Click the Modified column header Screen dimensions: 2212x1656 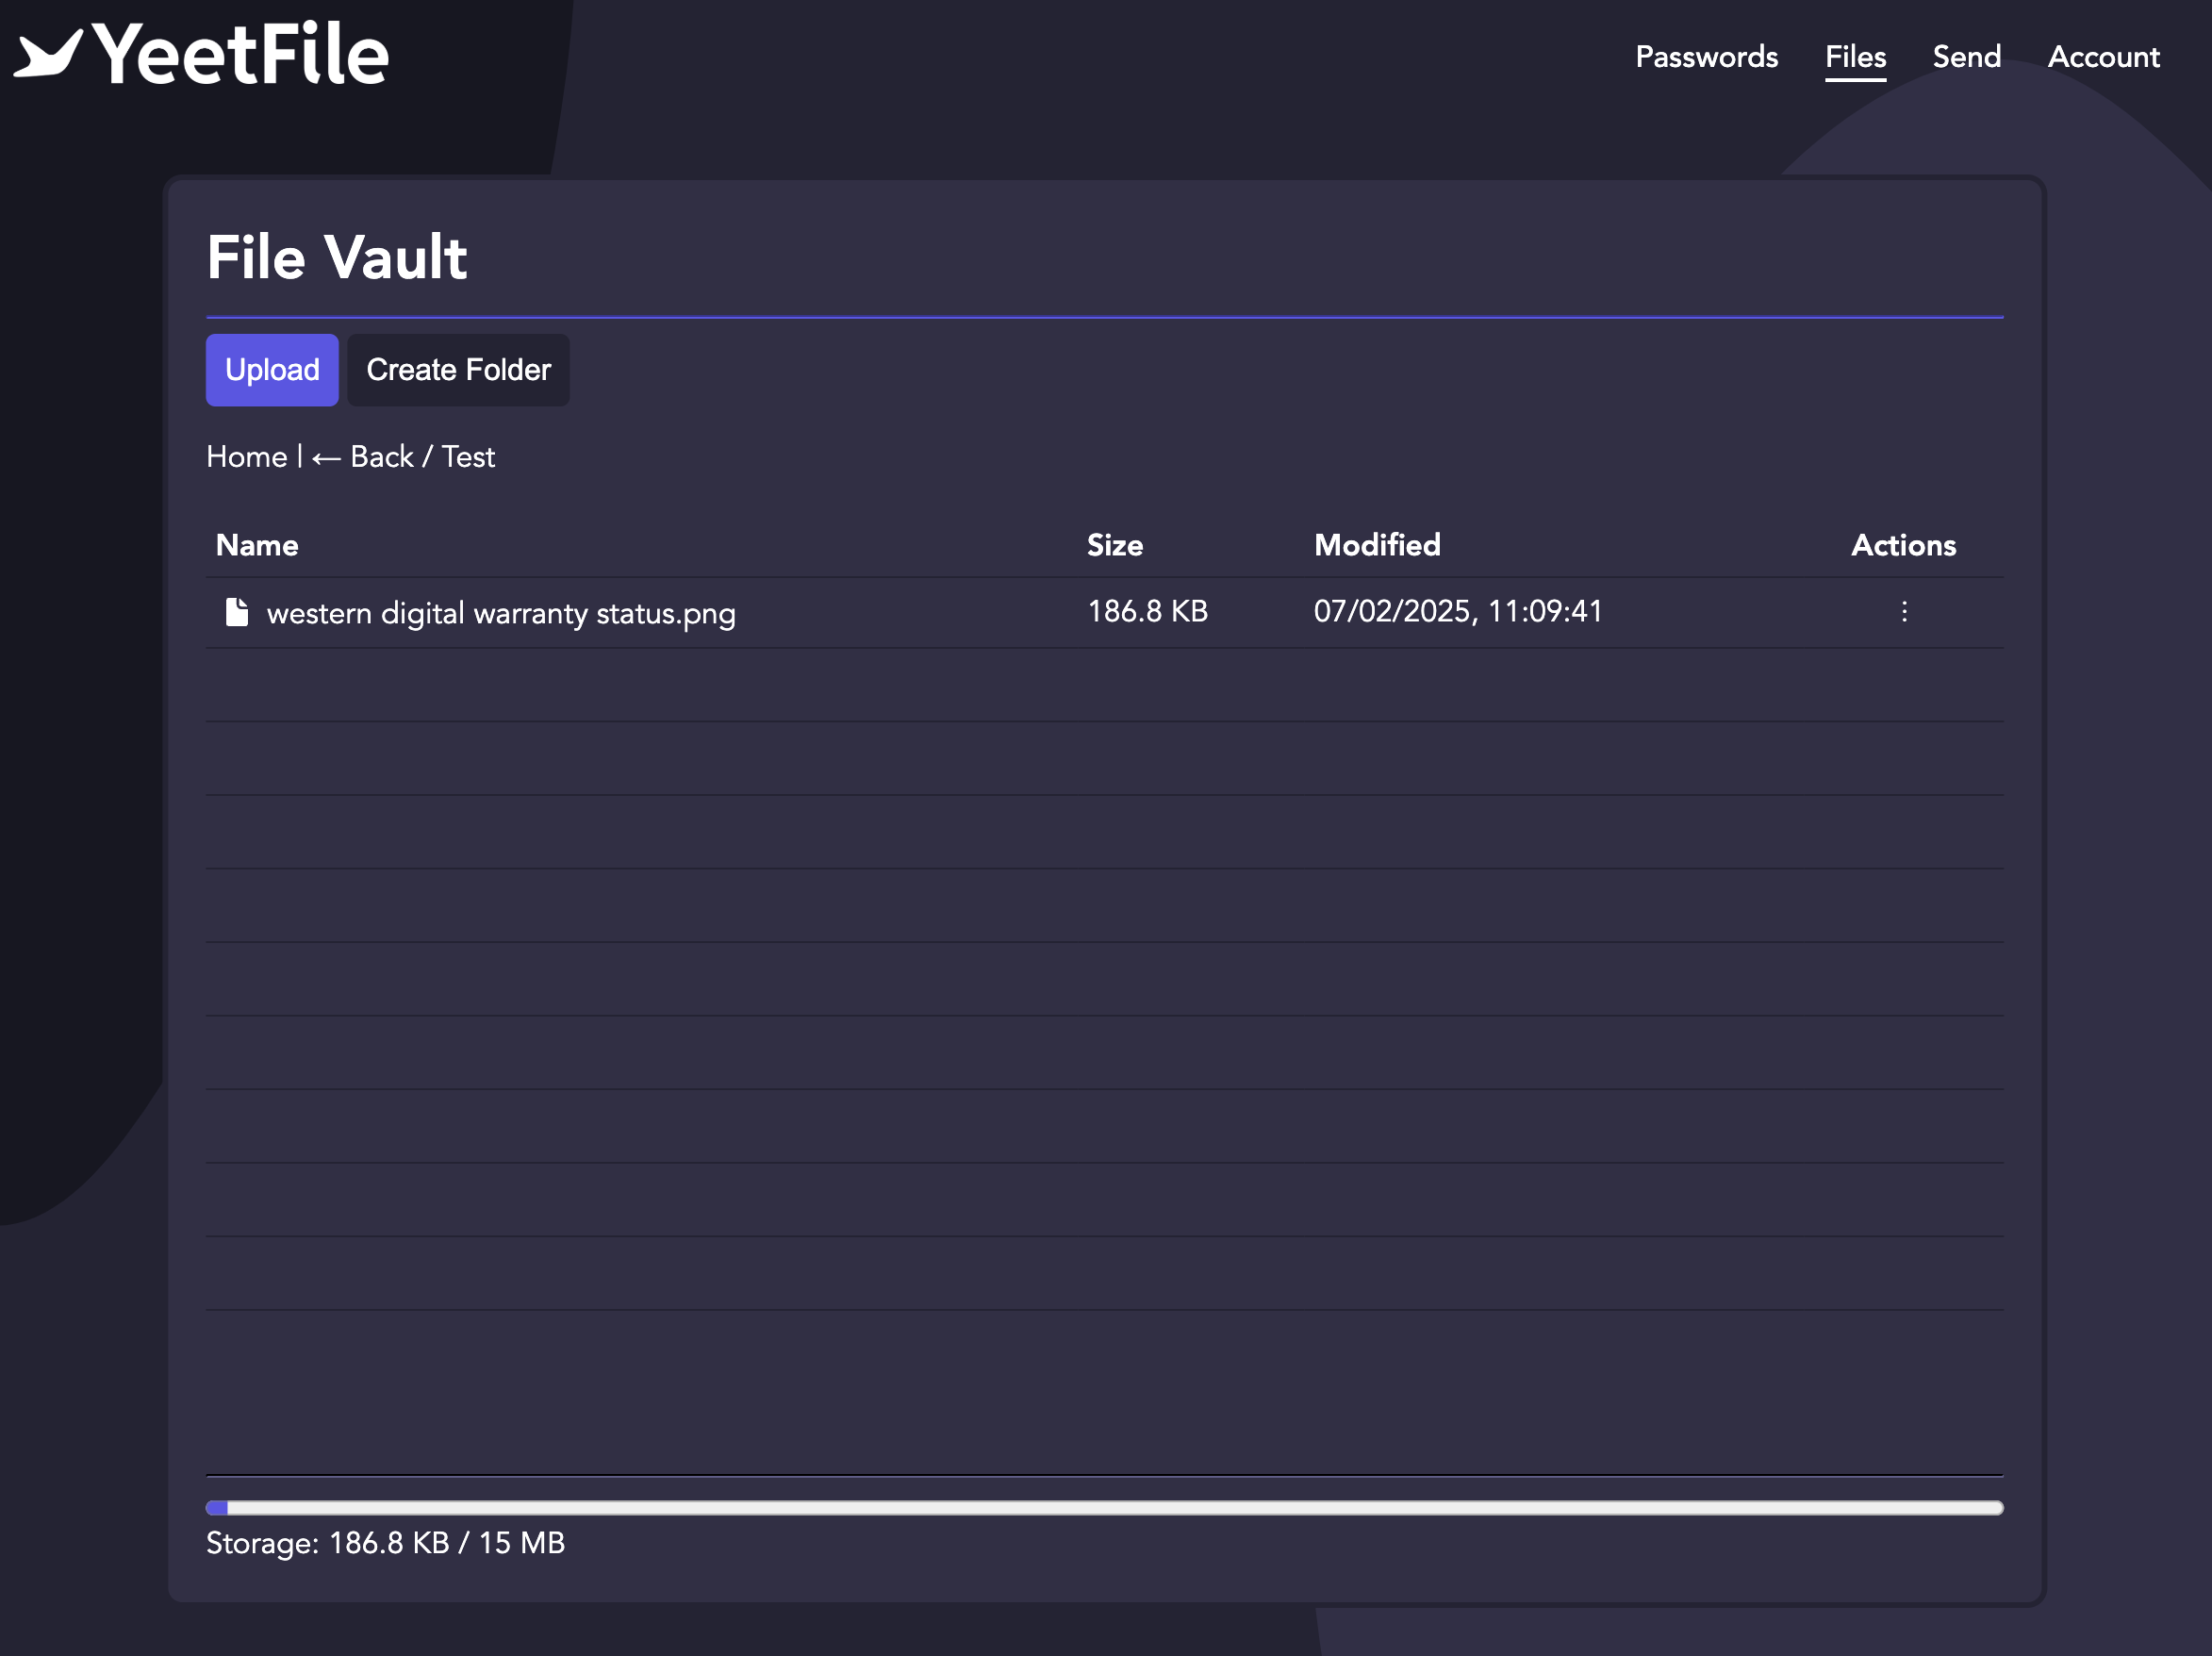(x=1377, y=545)
